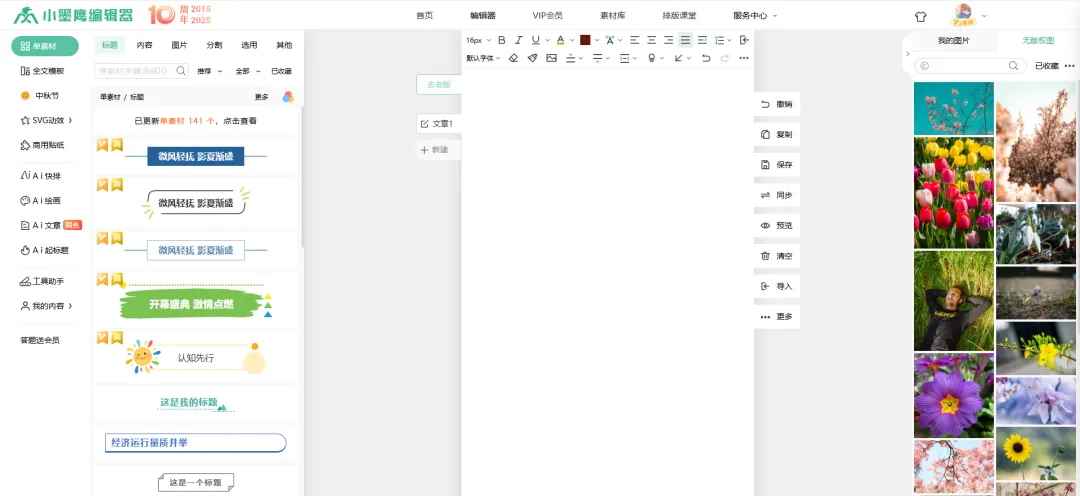This screenshot has width=1080, height=496.
Task: Open the skin theme T-shirt icon
Action: click(x=921, y=16)
